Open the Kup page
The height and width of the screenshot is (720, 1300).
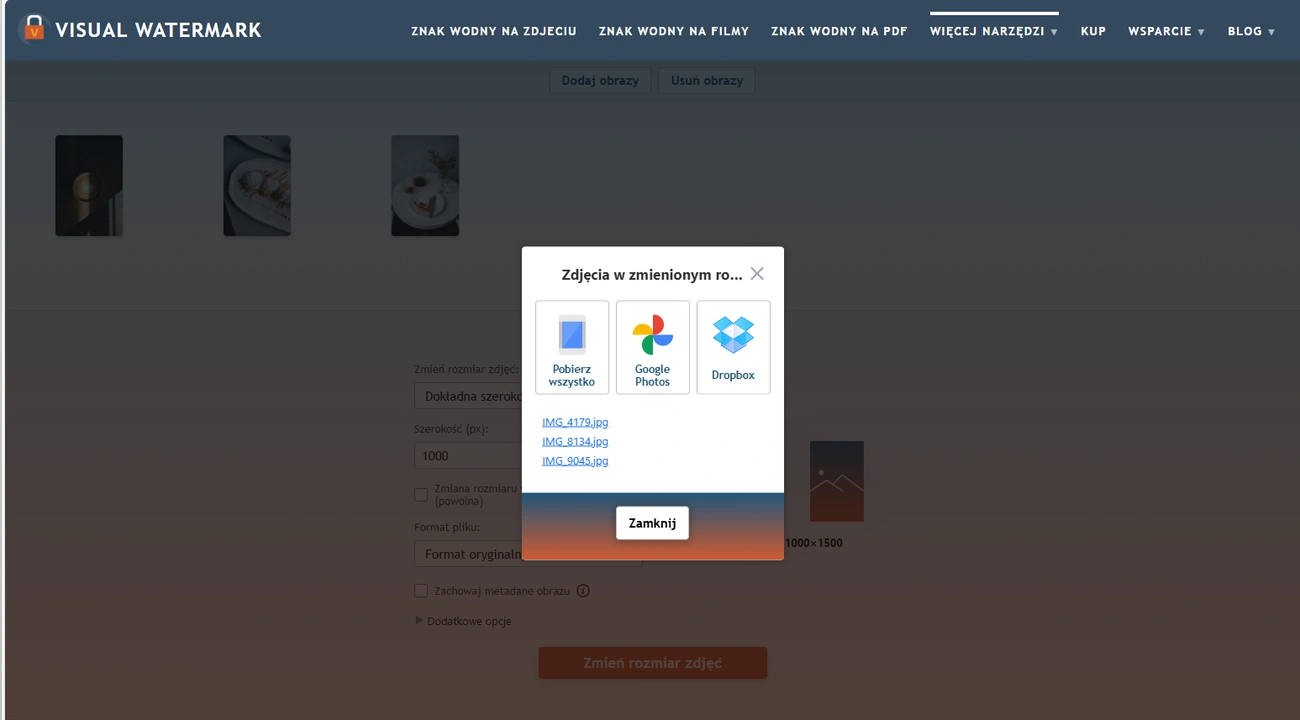click(x=1093, y=31)
